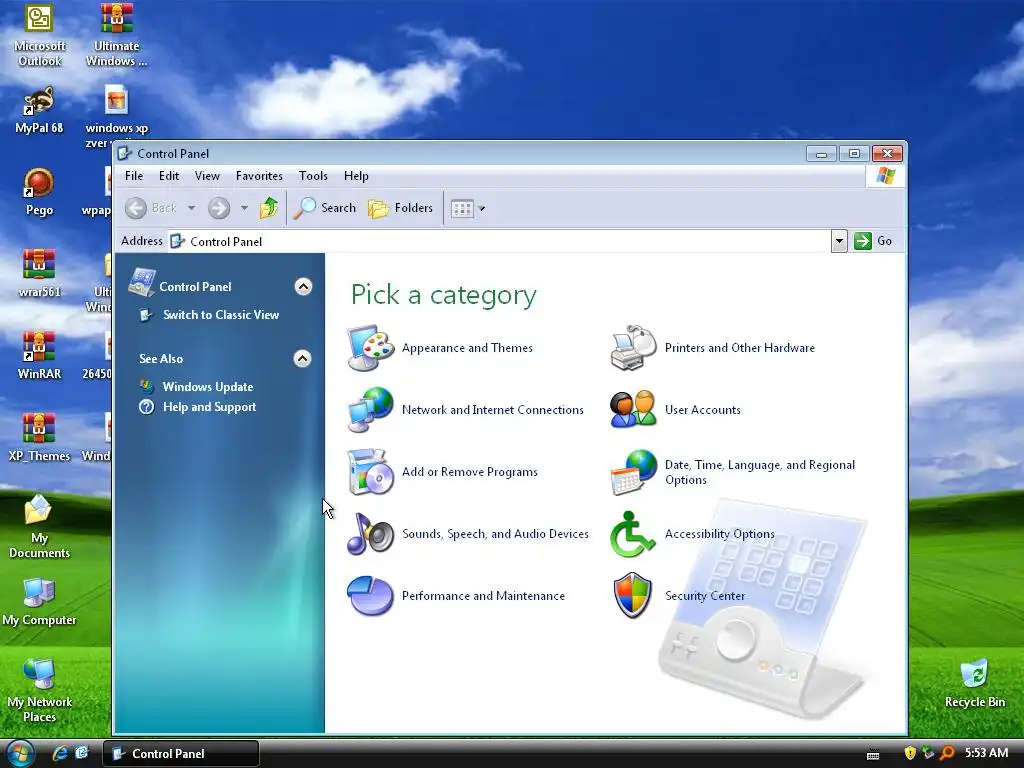
Task: Open the Help and Support link
Action: [x=210, y=407]
